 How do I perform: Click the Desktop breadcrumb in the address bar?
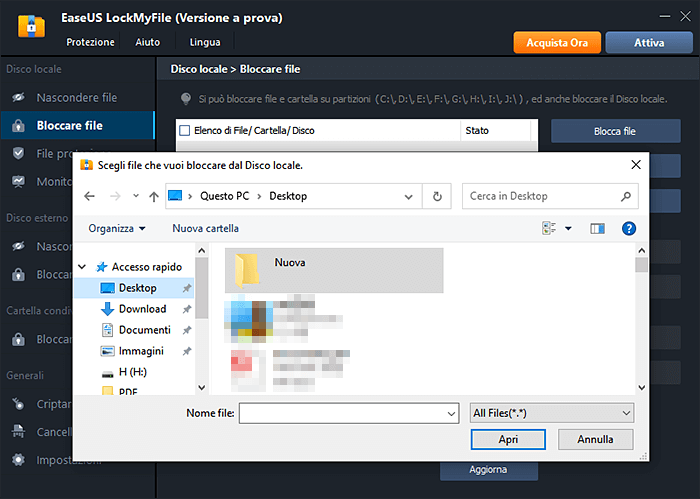coord(288,196)
